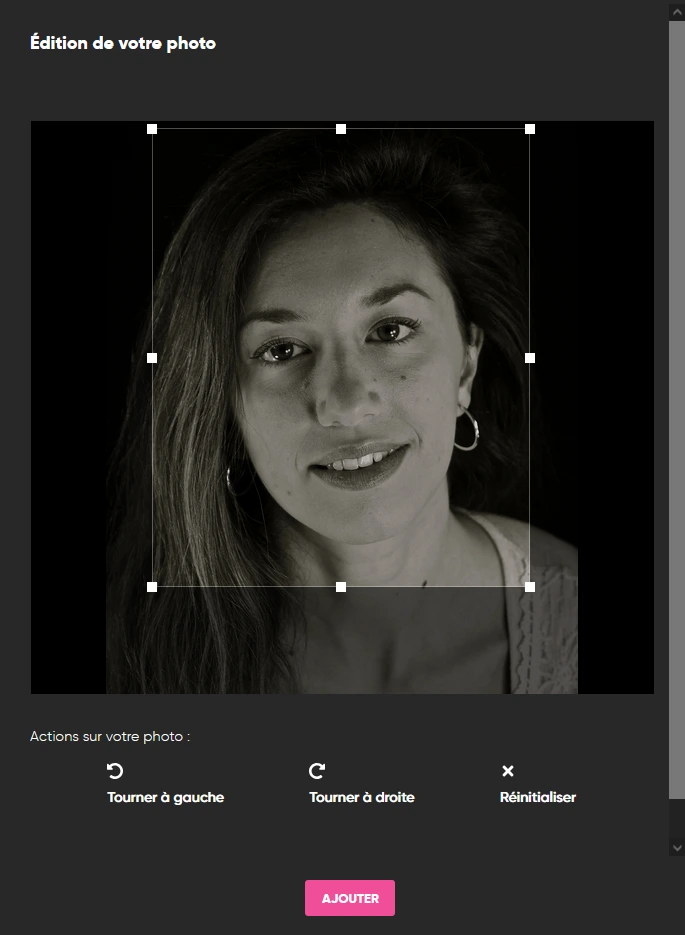Click the bottom-left crop handle
This screenshot has width=685, height=935.
[x=152, y=587]
